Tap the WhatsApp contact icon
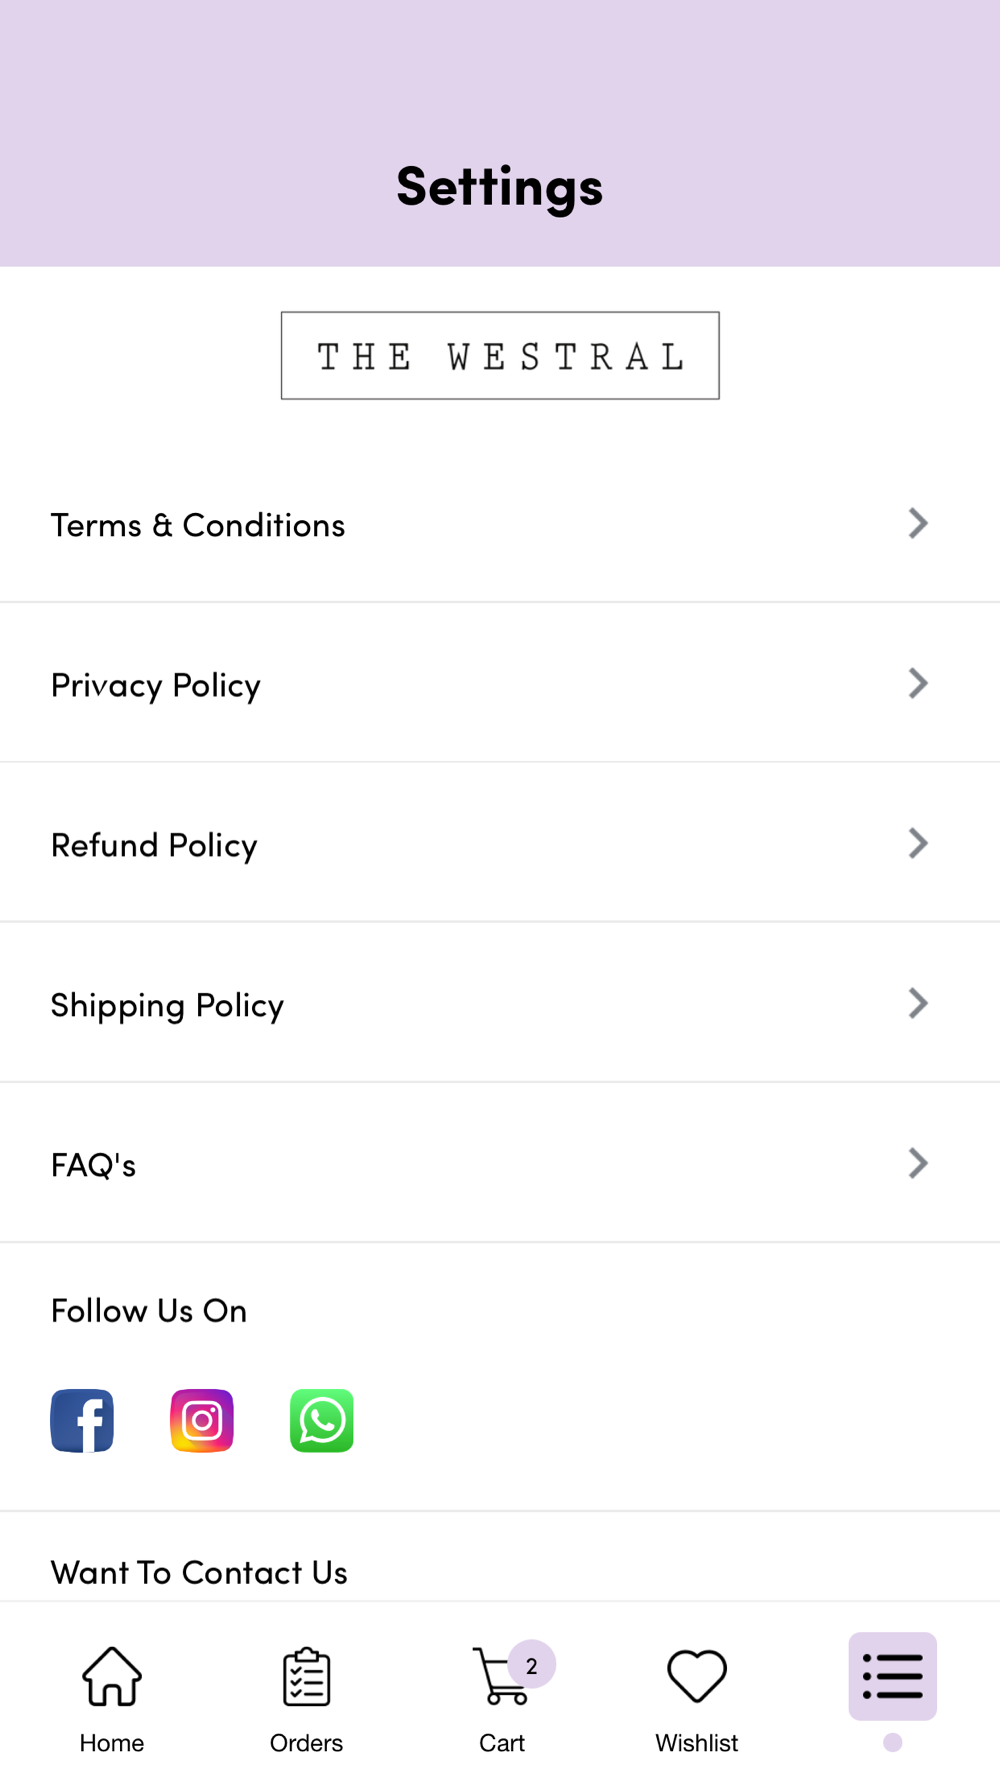1000x1778 pixels. pyautogui.click(x=322, y=1420)
